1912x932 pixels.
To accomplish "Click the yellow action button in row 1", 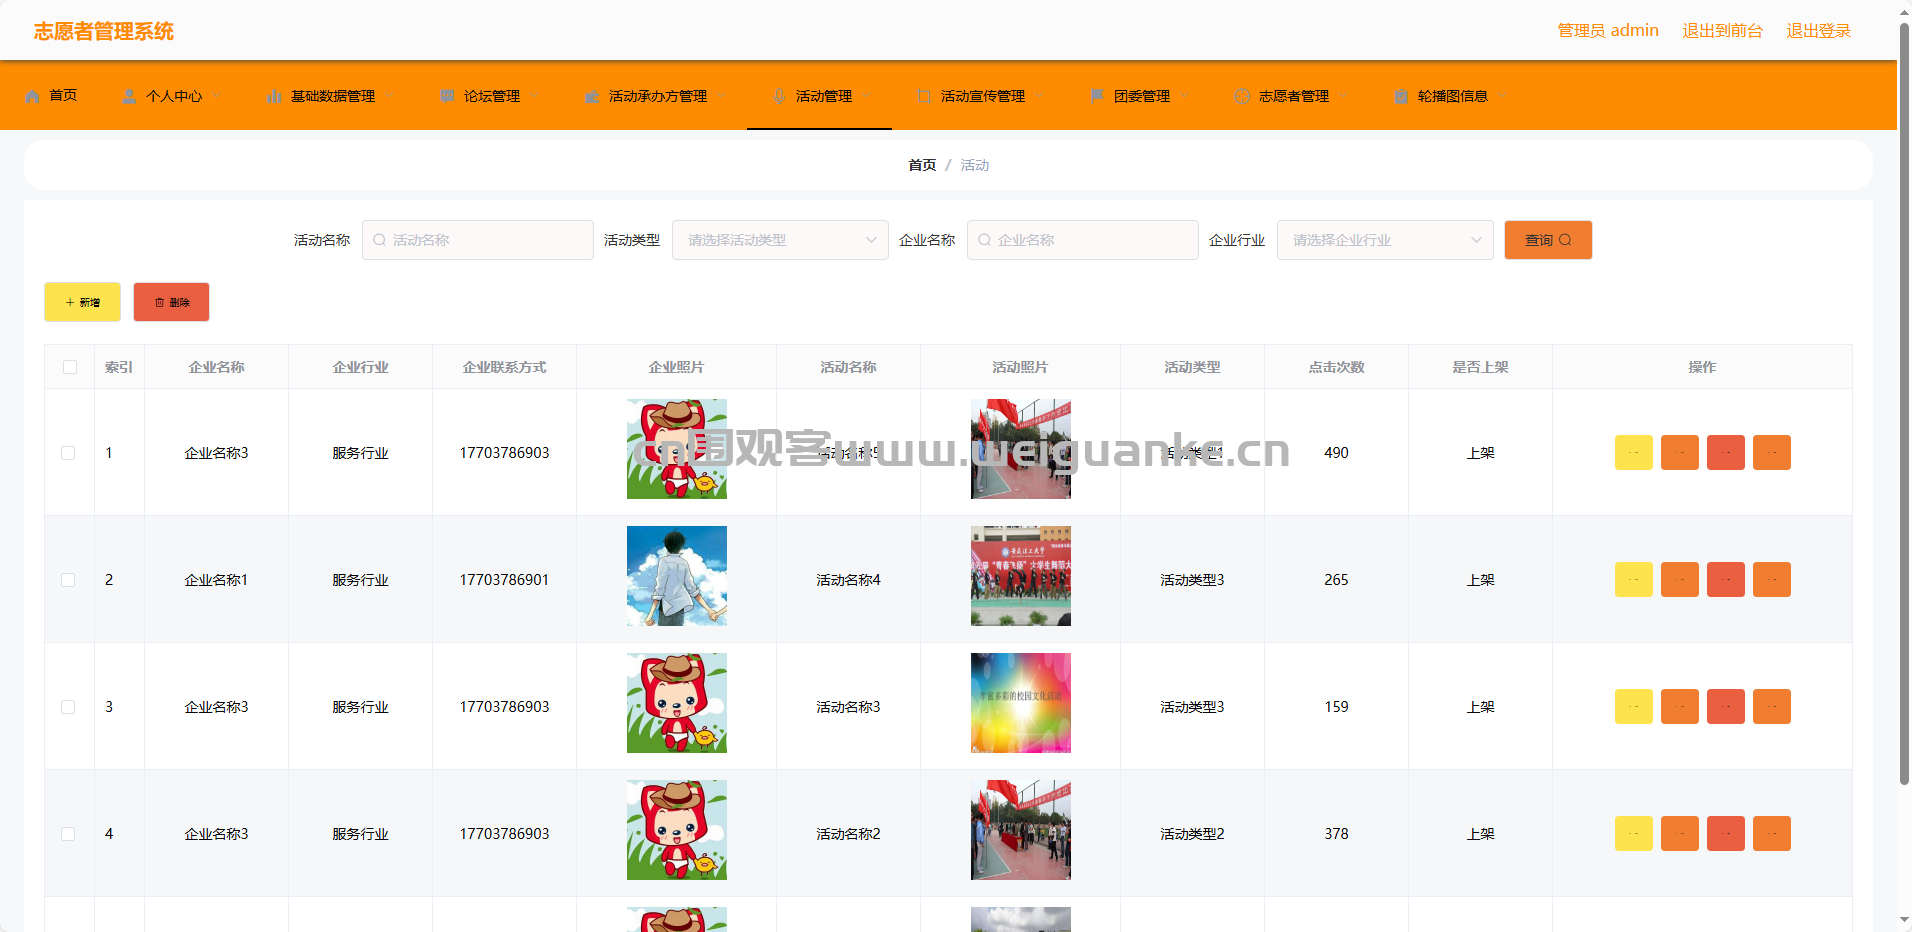I will pyautogui.click(x=1634, y=453).
